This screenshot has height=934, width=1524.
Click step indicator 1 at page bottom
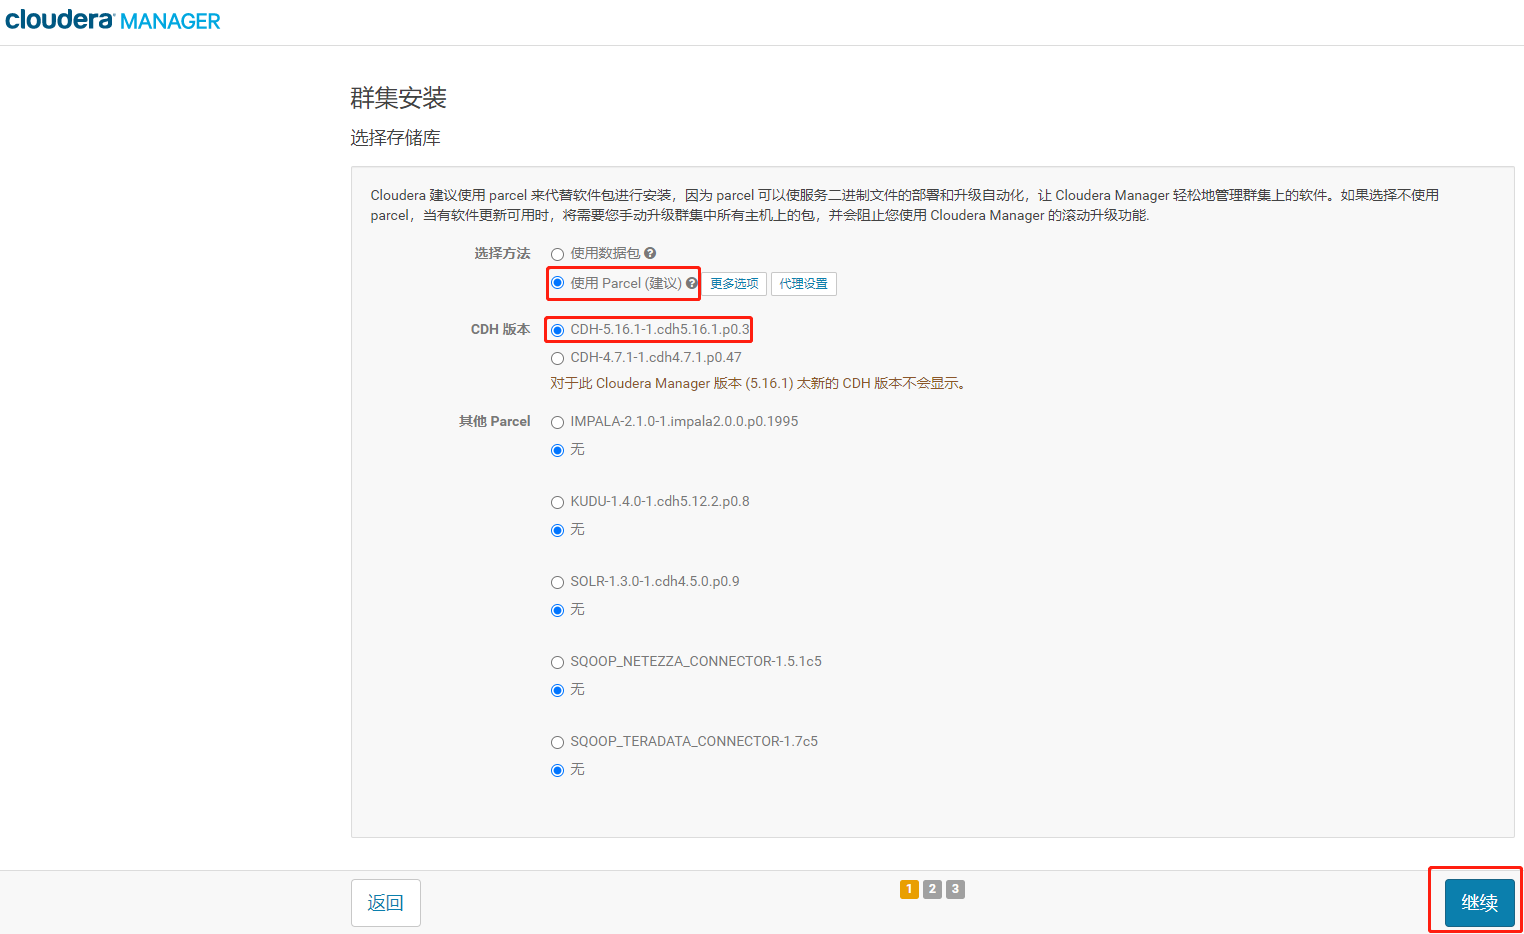coord(909,888)
